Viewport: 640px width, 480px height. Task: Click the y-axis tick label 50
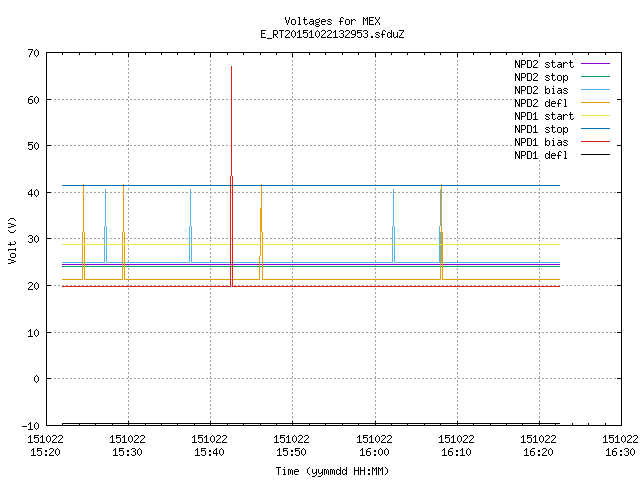(33, 146)
